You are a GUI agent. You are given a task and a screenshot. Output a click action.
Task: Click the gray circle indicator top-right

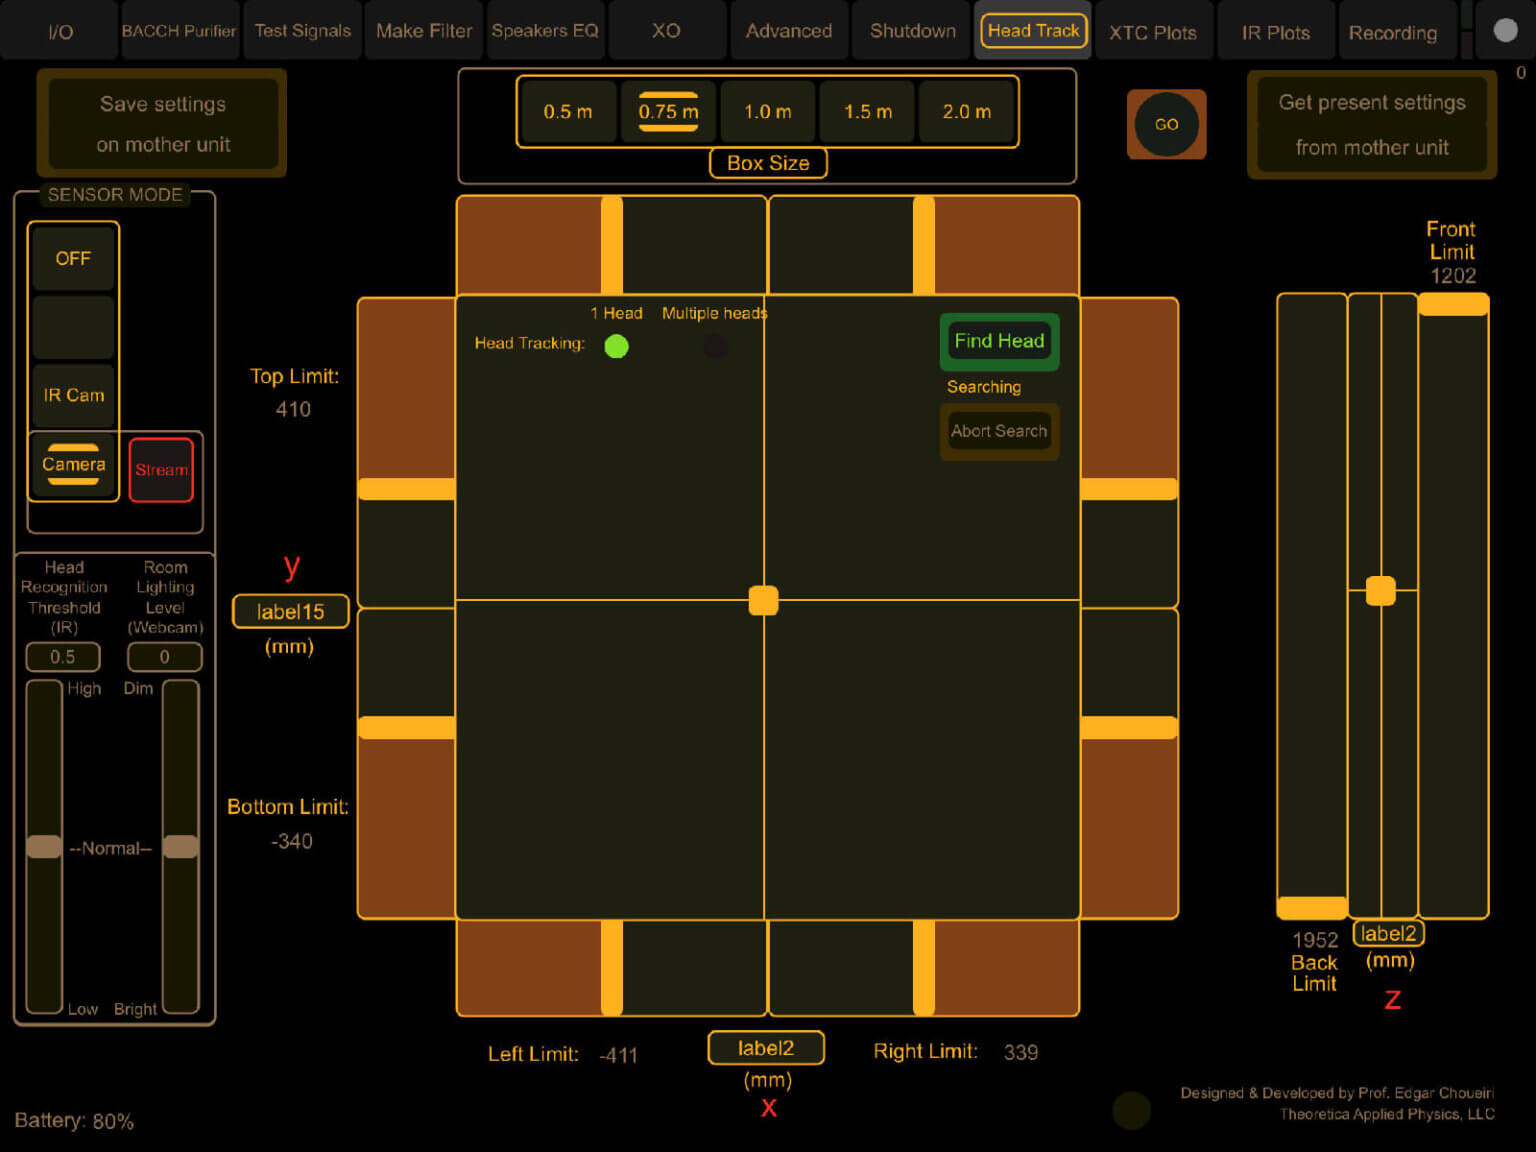(1504, 30)
